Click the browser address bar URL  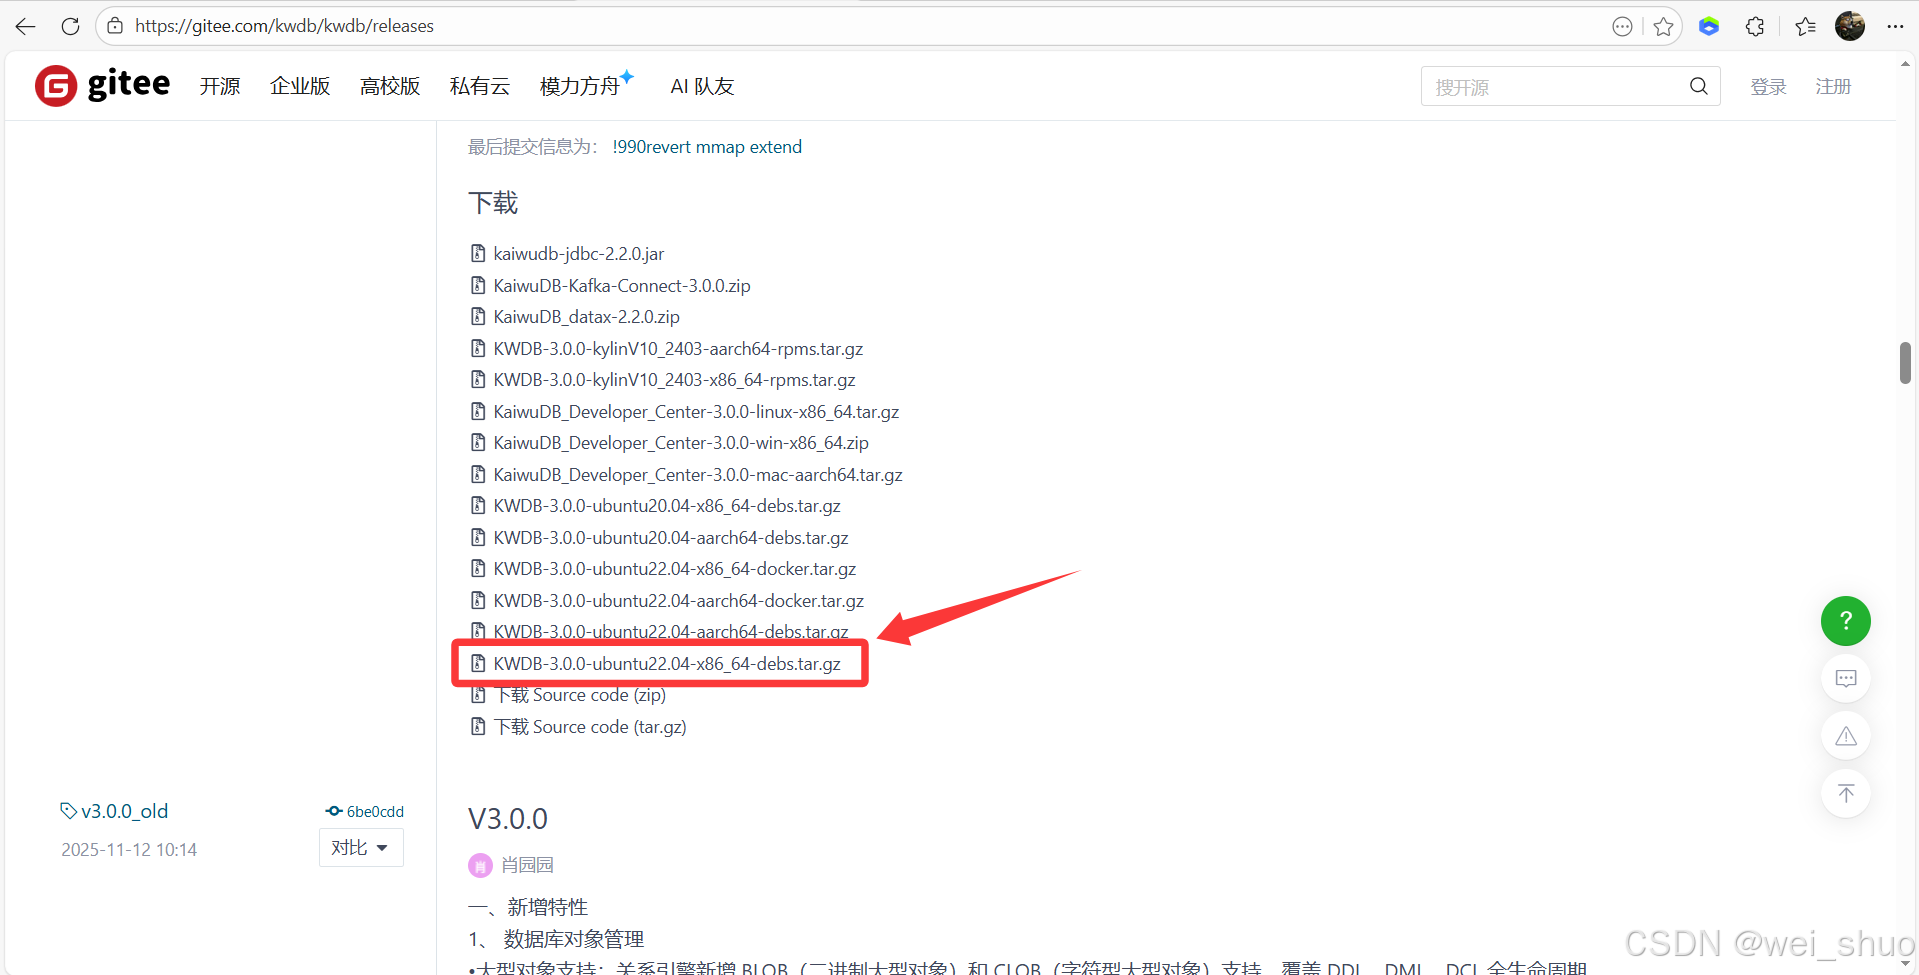point(285,26)
